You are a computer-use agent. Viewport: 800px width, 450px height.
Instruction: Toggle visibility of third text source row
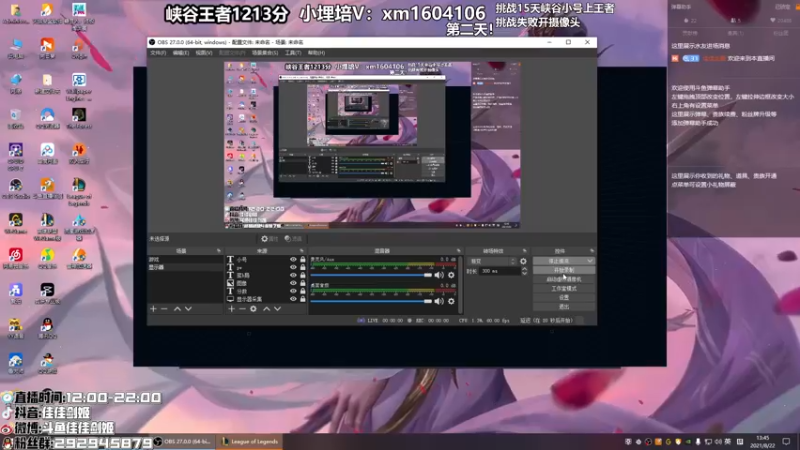point(293,275)
